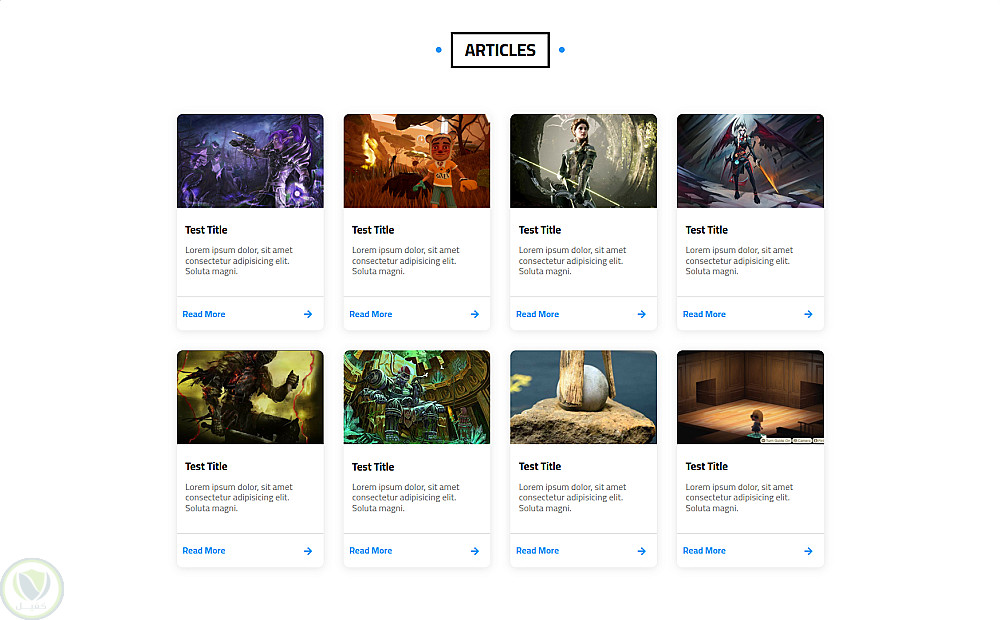Open Read More on the orange cartoon character card
1000x620 pixels.
[x=371, y=314]
